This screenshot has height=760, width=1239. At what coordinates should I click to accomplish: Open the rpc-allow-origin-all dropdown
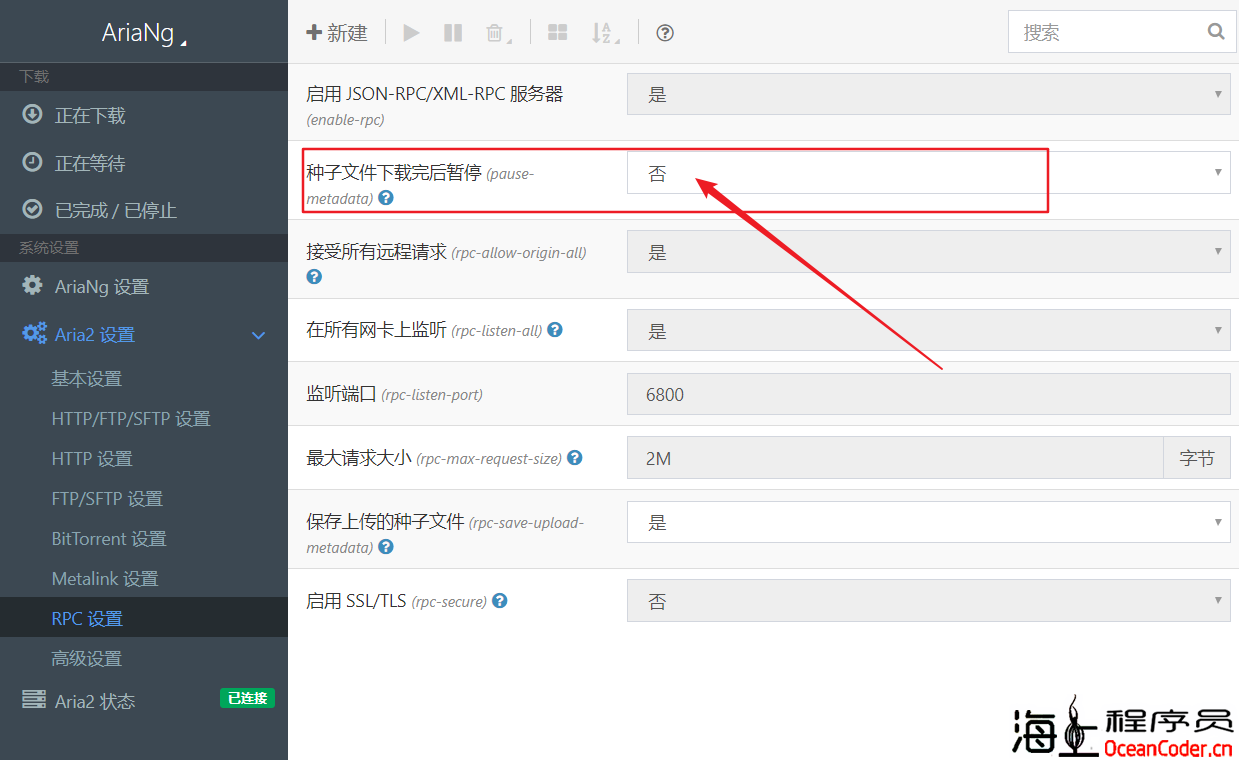928,252
